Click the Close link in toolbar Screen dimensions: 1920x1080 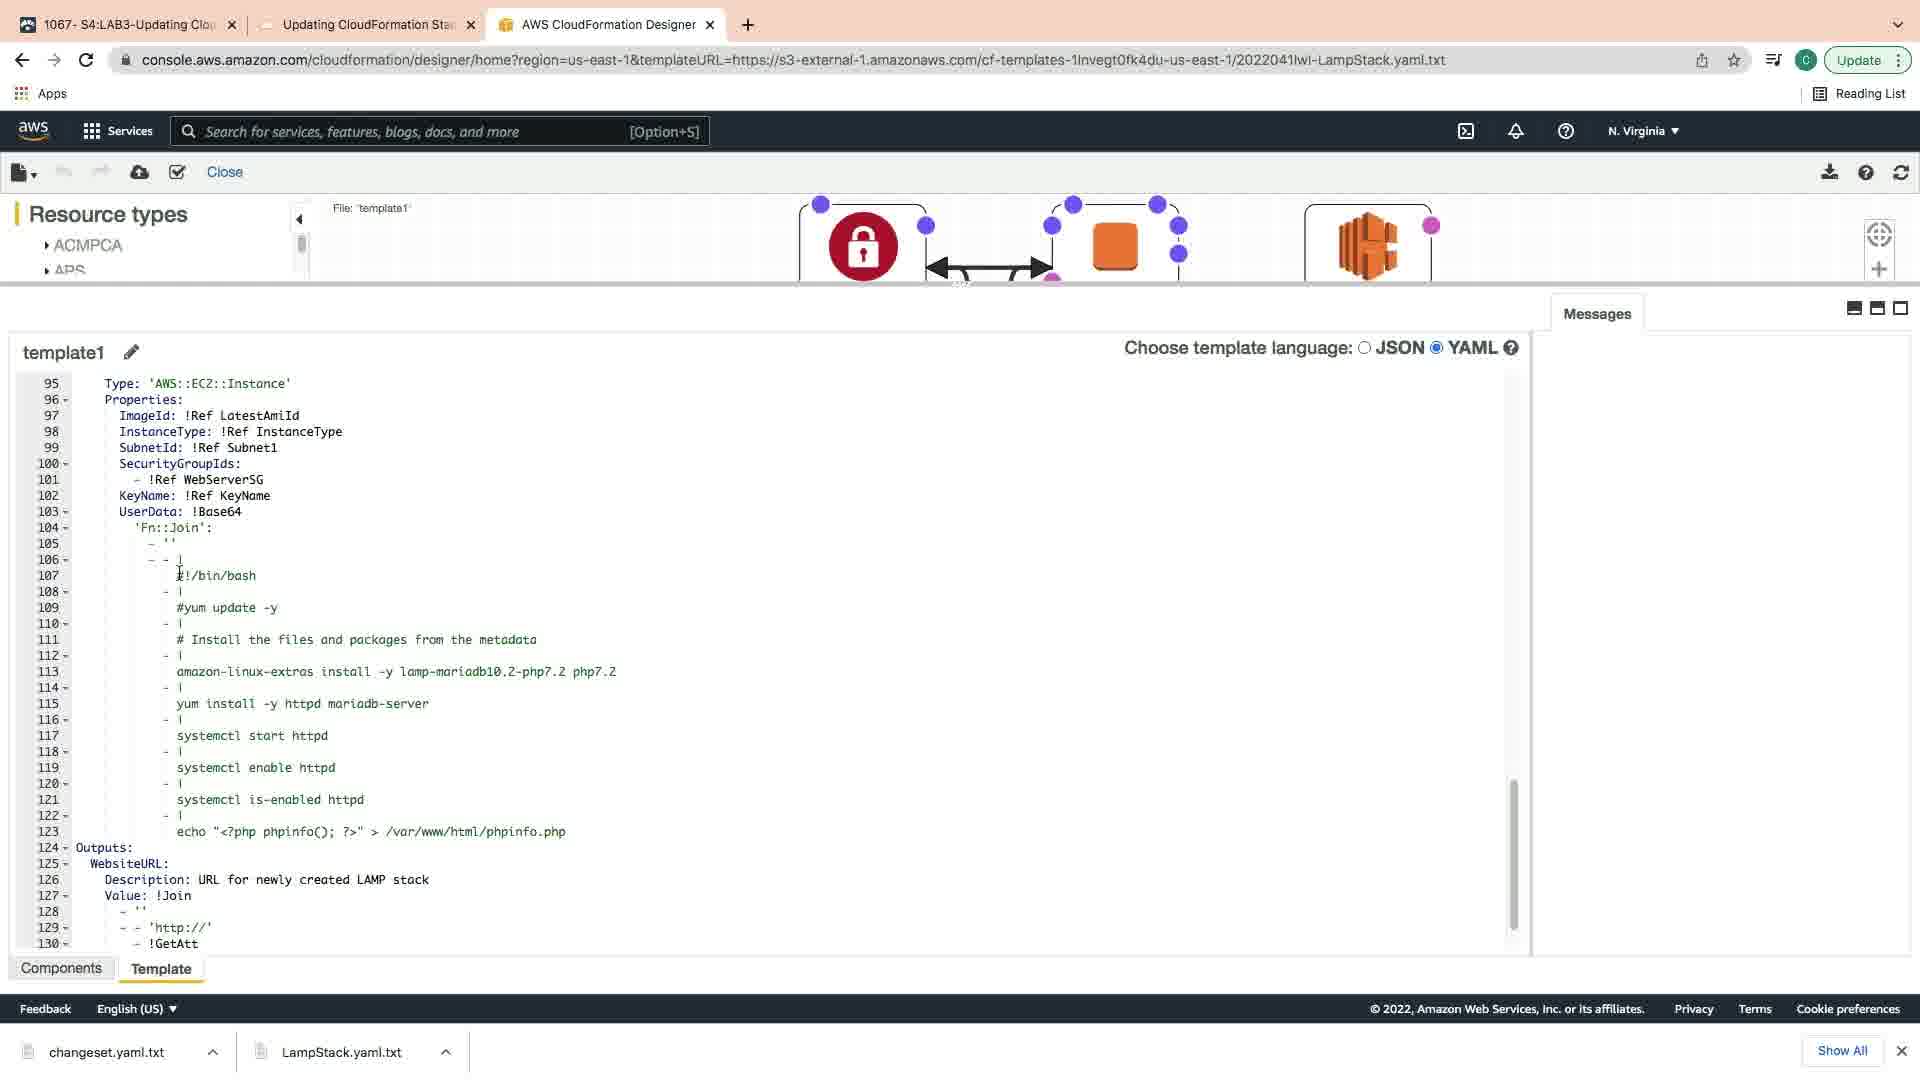tap(224, 172)
